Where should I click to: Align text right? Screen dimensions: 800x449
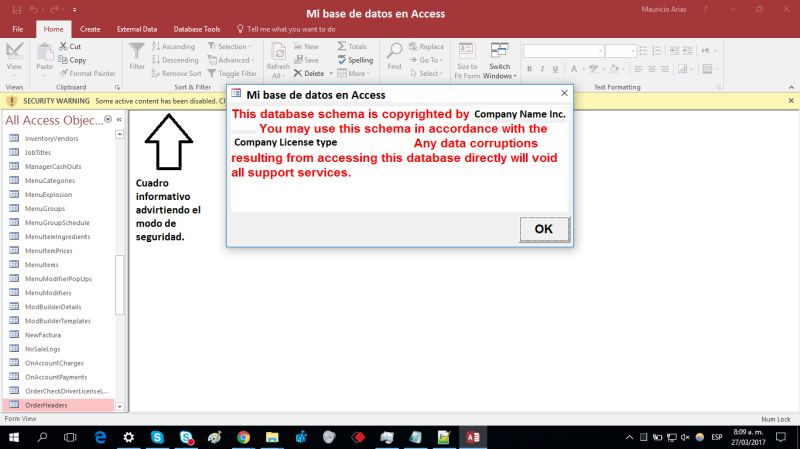(664, 69)
